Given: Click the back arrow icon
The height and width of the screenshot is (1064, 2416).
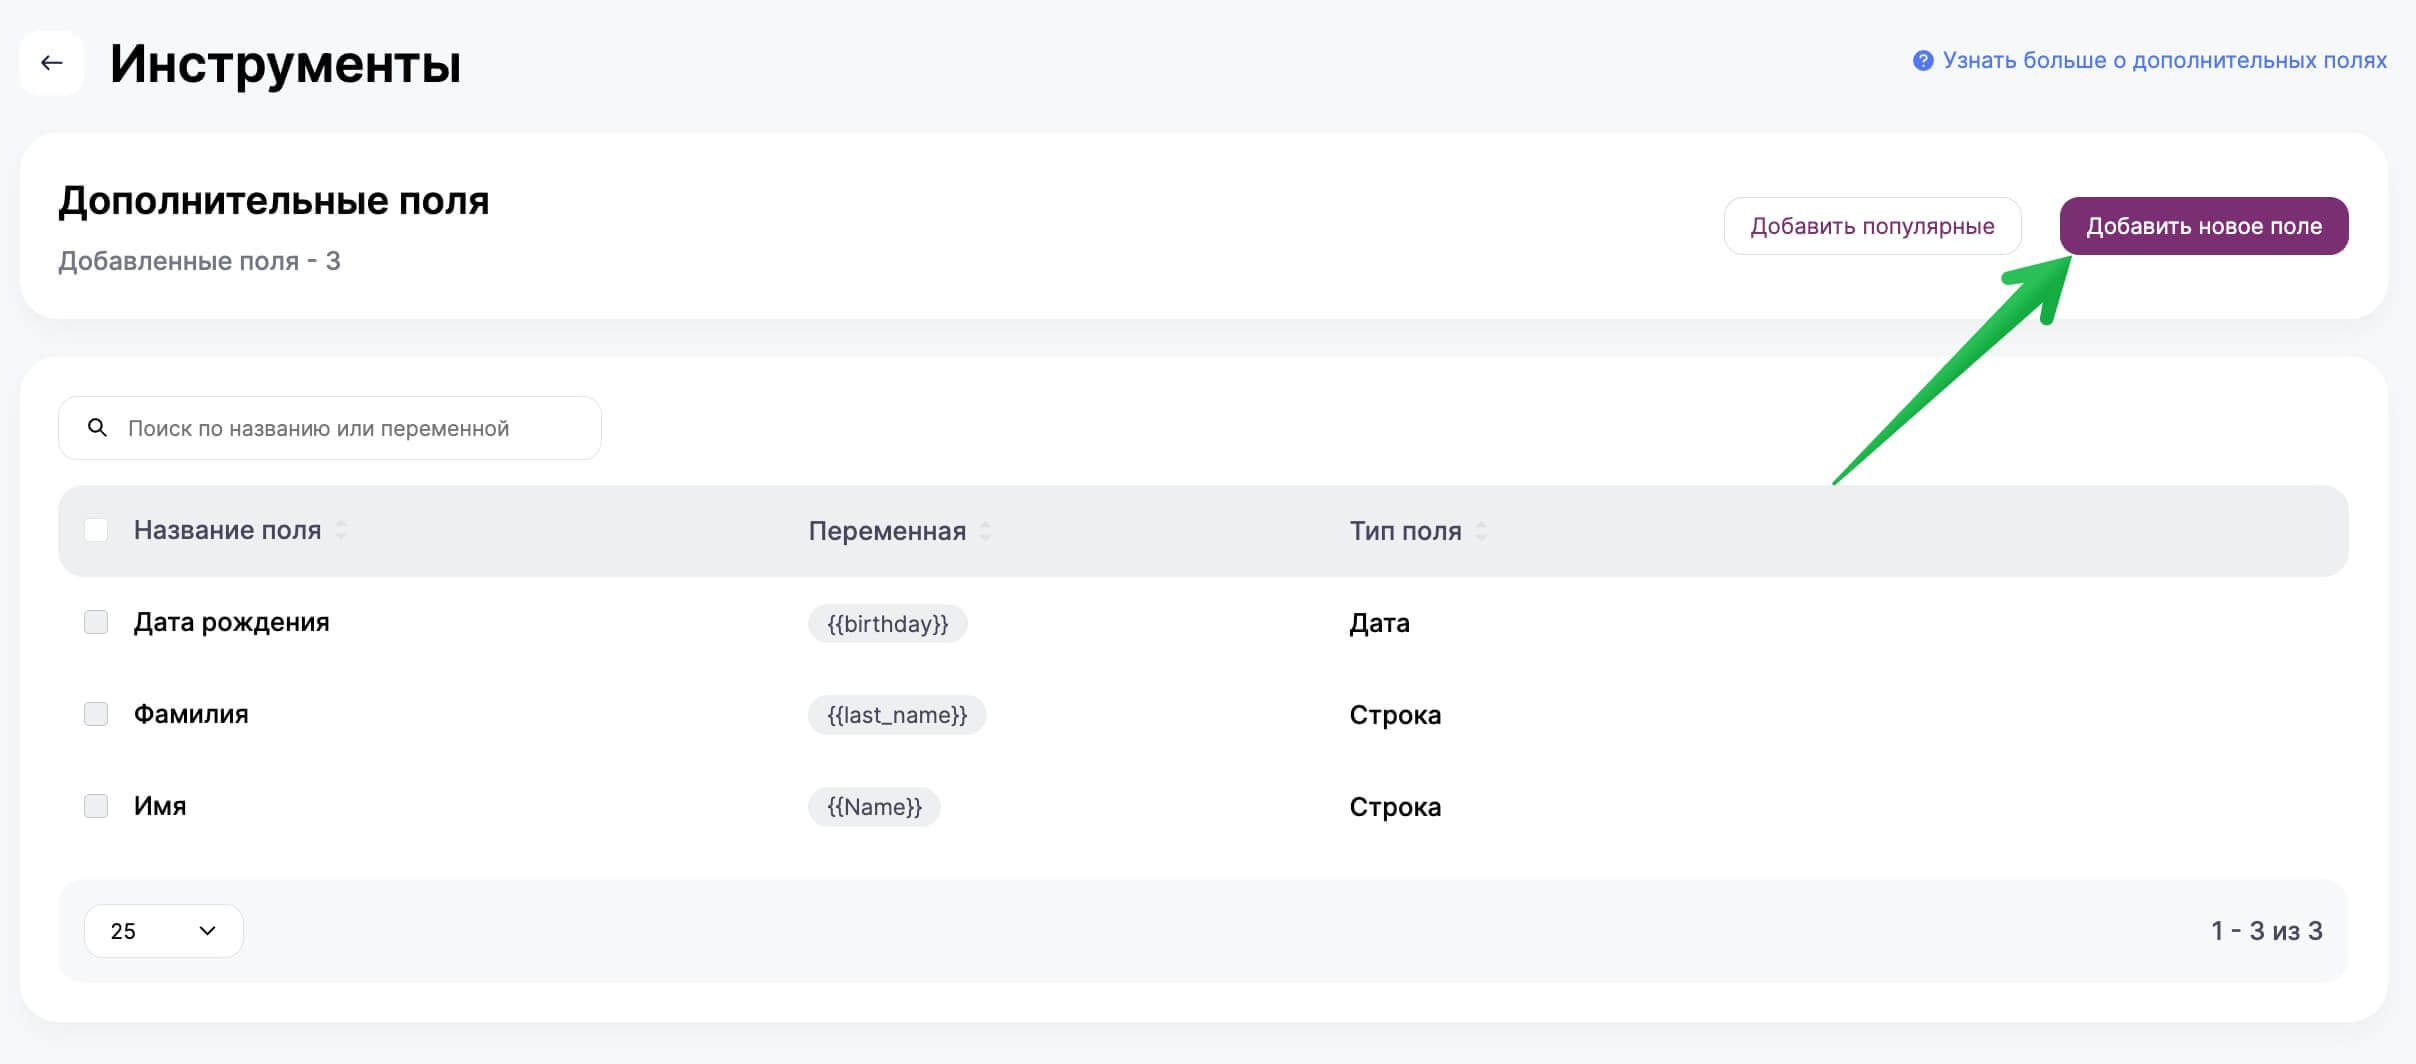Looking at the screenshot, I should [51, 63].
